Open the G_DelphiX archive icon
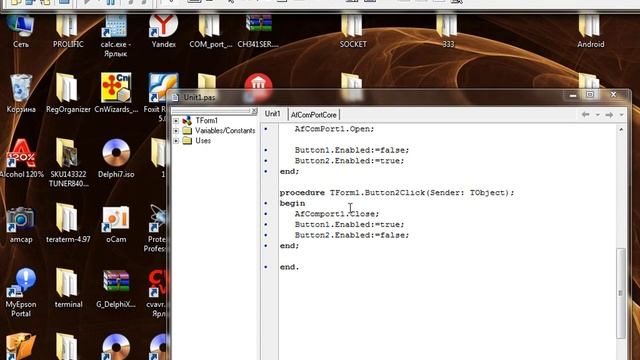Viewport: 640px width, 360px height. click(116, 288)
